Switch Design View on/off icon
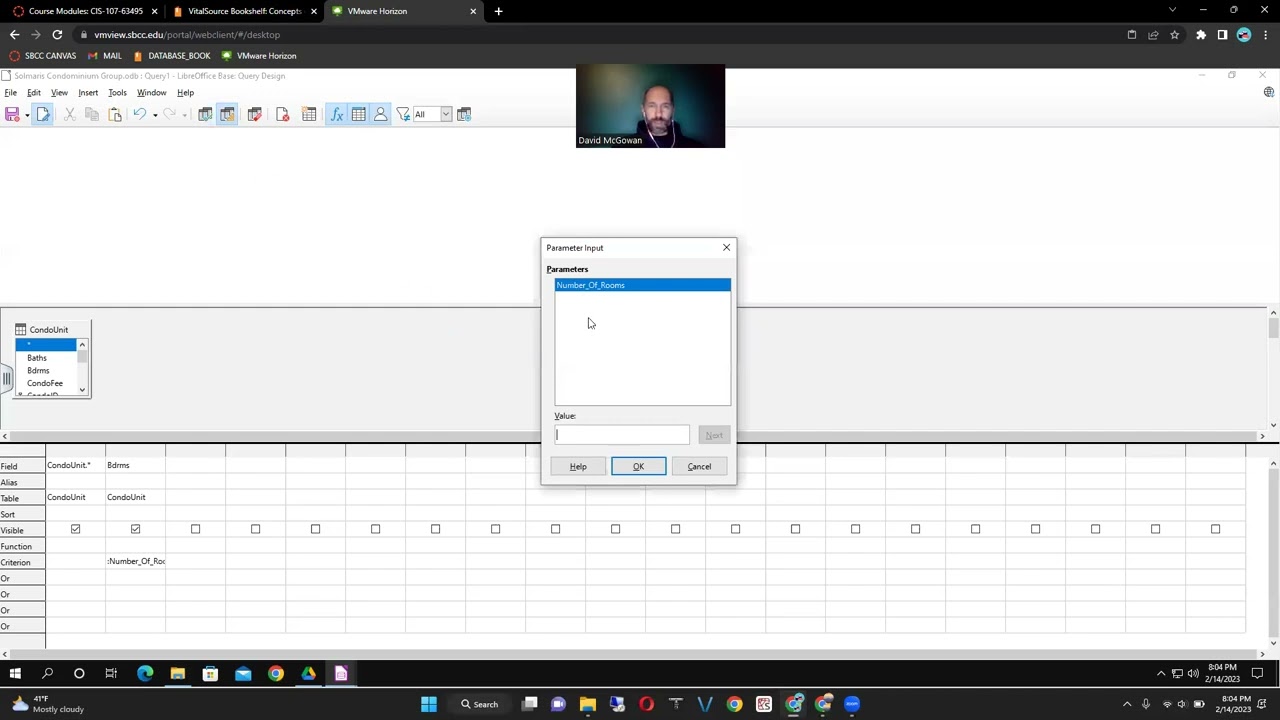The image size is (1280, 720). click(228, 115)
